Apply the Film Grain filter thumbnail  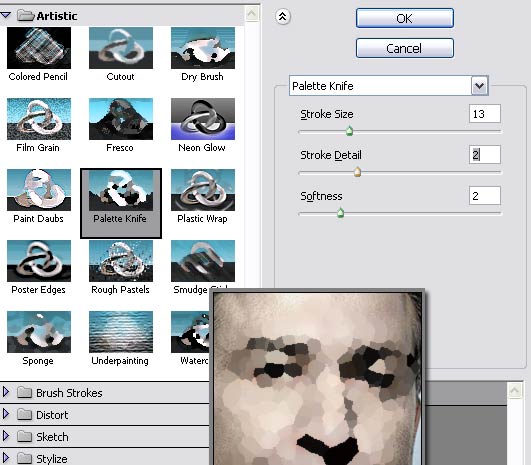(x=39, y=119)
